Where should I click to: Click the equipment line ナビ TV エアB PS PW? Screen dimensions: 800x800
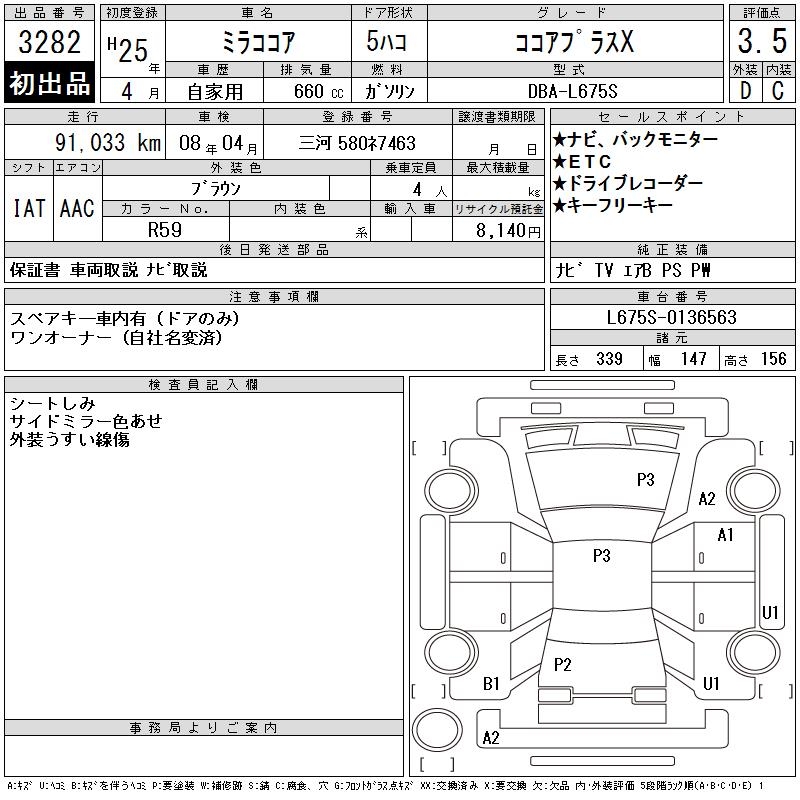coord(633,270)
